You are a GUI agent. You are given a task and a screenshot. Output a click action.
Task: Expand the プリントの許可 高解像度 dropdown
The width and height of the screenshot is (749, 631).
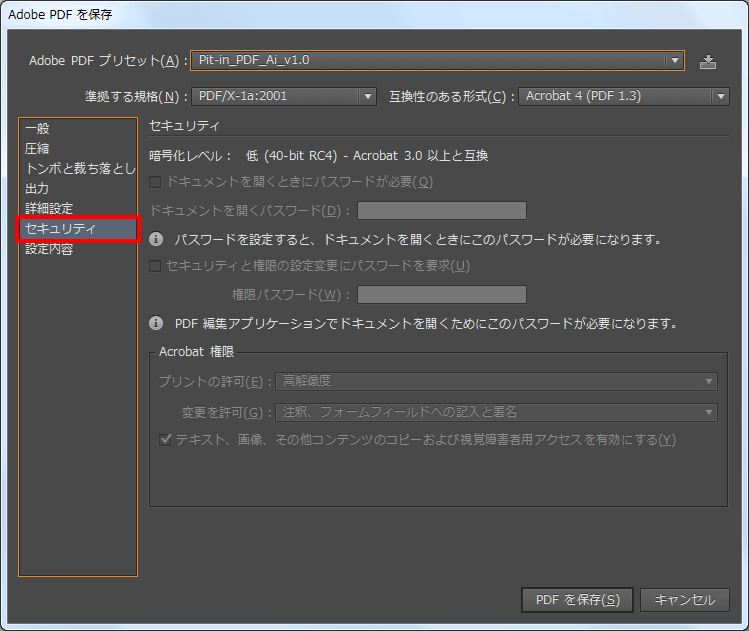pyautogui.click(x=496, y=381)
